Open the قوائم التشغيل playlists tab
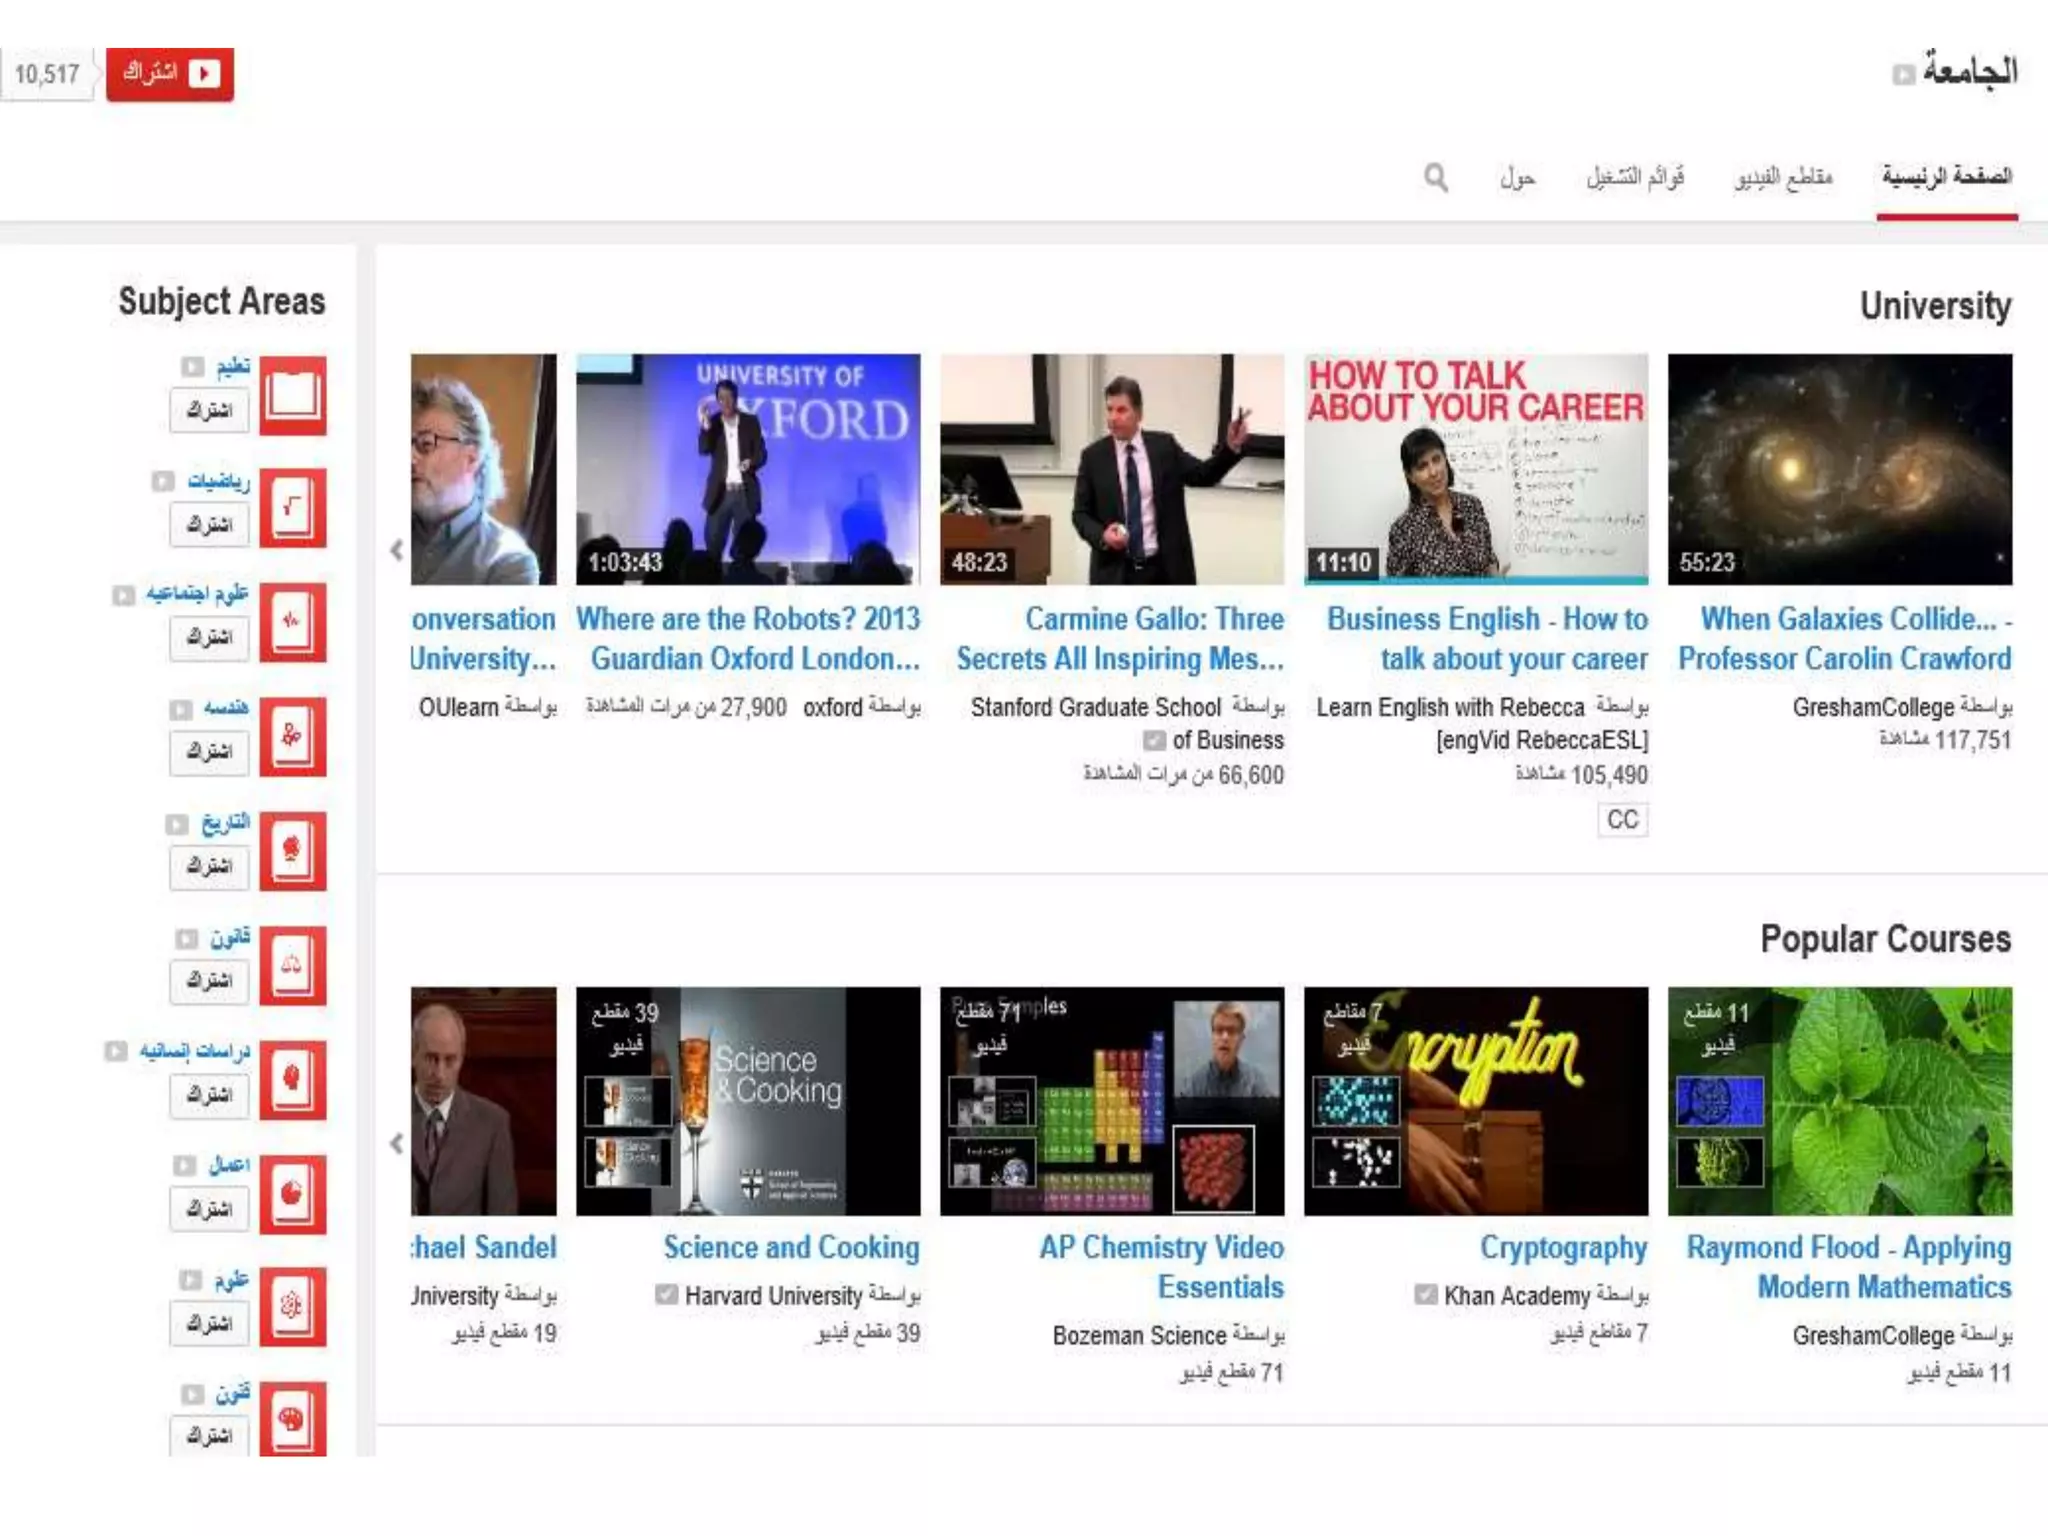This screenshot has width=2048, height=1536. click(1635, 178)
